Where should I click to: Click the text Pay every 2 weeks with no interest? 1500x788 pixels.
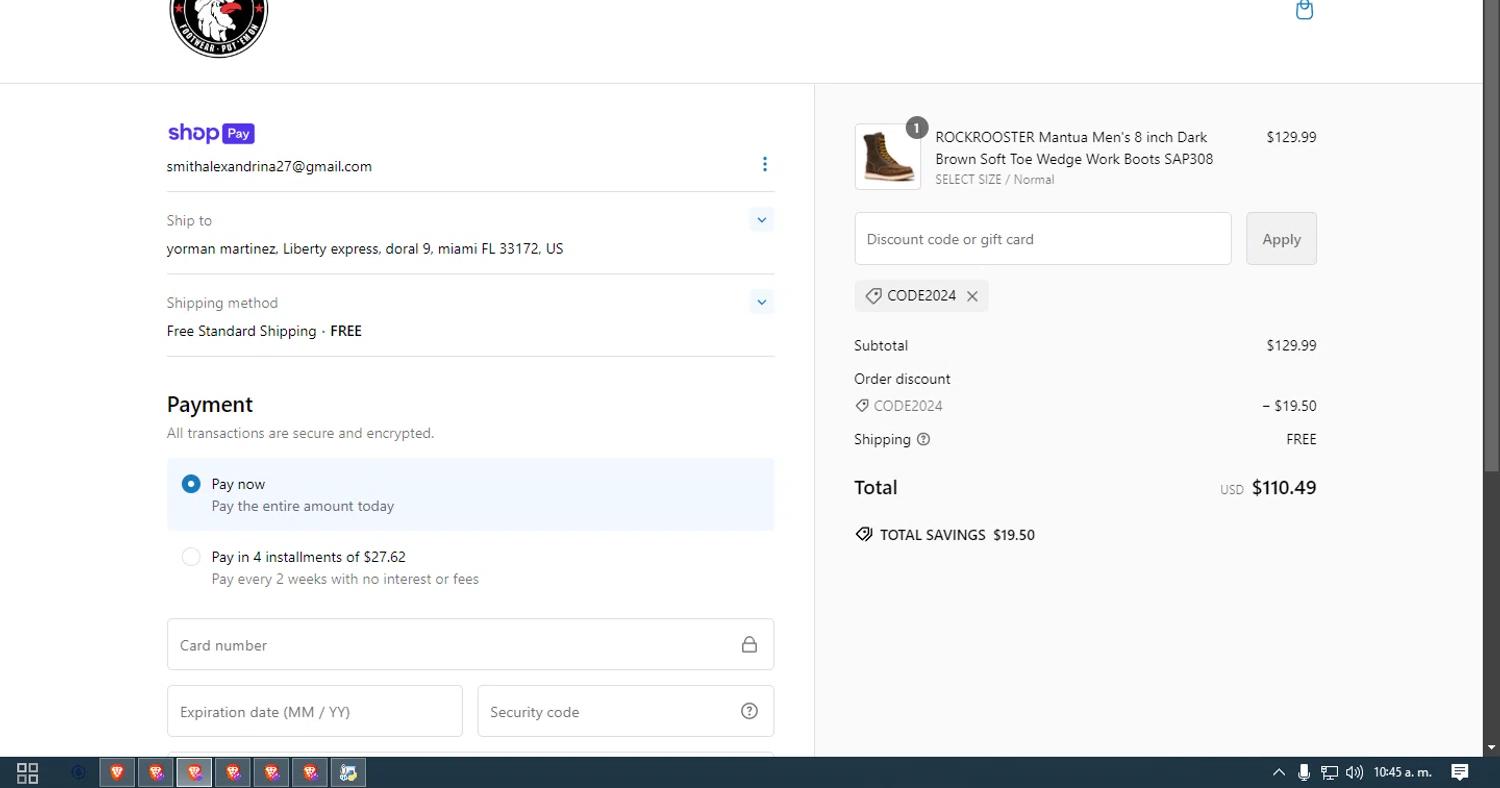click(x=345, y=579)
